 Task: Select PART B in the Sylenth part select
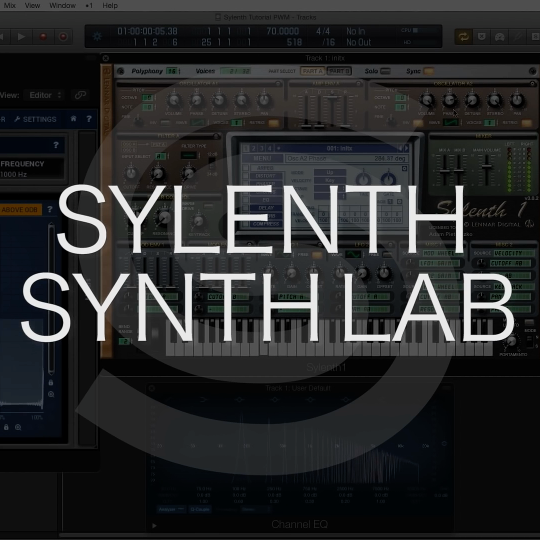pyautogui.click(x=339, y=71)
